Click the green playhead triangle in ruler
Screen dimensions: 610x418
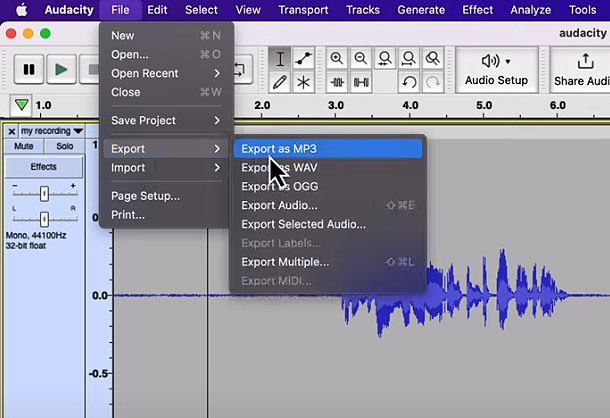pyautogui.click(x=21, y=104)
